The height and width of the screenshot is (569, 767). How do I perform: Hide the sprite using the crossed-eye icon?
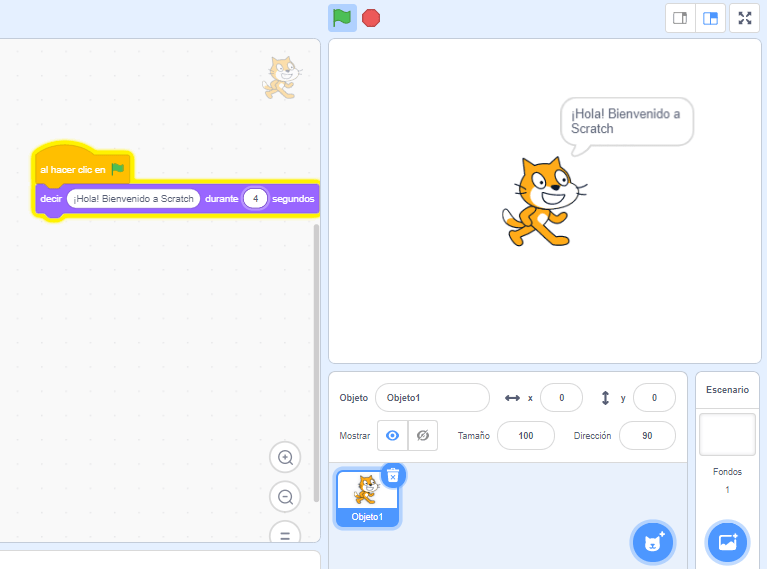[x=423, y=435]
